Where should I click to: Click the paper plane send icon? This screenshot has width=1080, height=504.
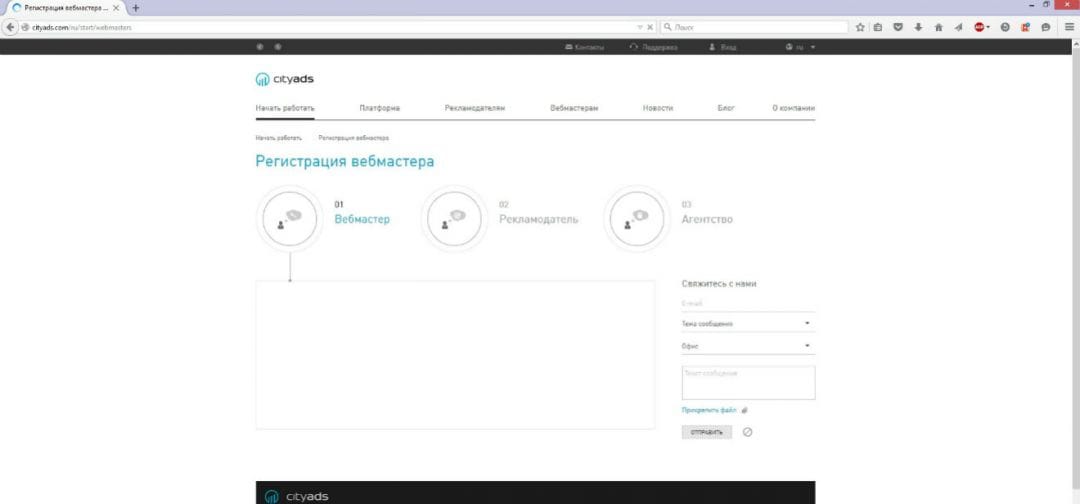pos(958,28)
